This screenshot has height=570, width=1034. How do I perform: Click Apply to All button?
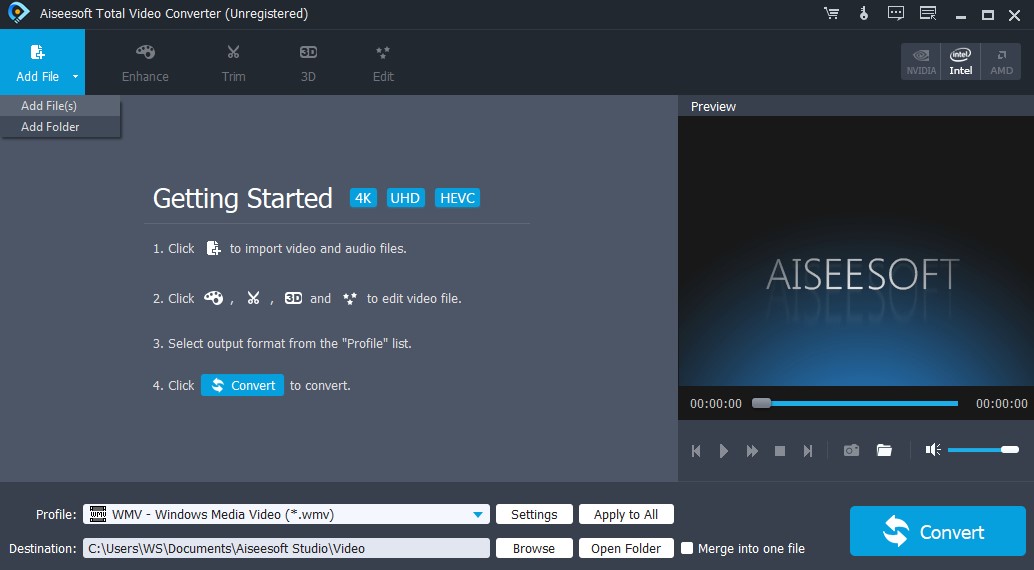point(626,515)
